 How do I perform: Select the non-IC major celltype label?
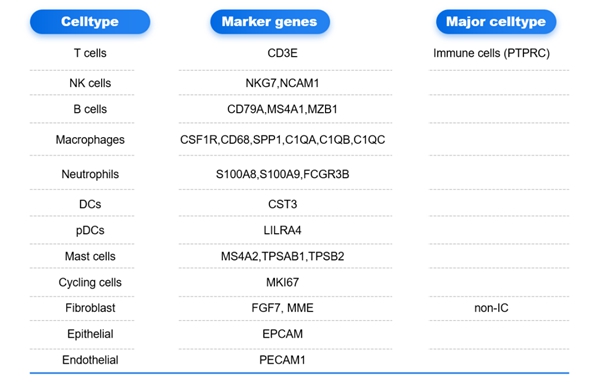coord(491,308)
